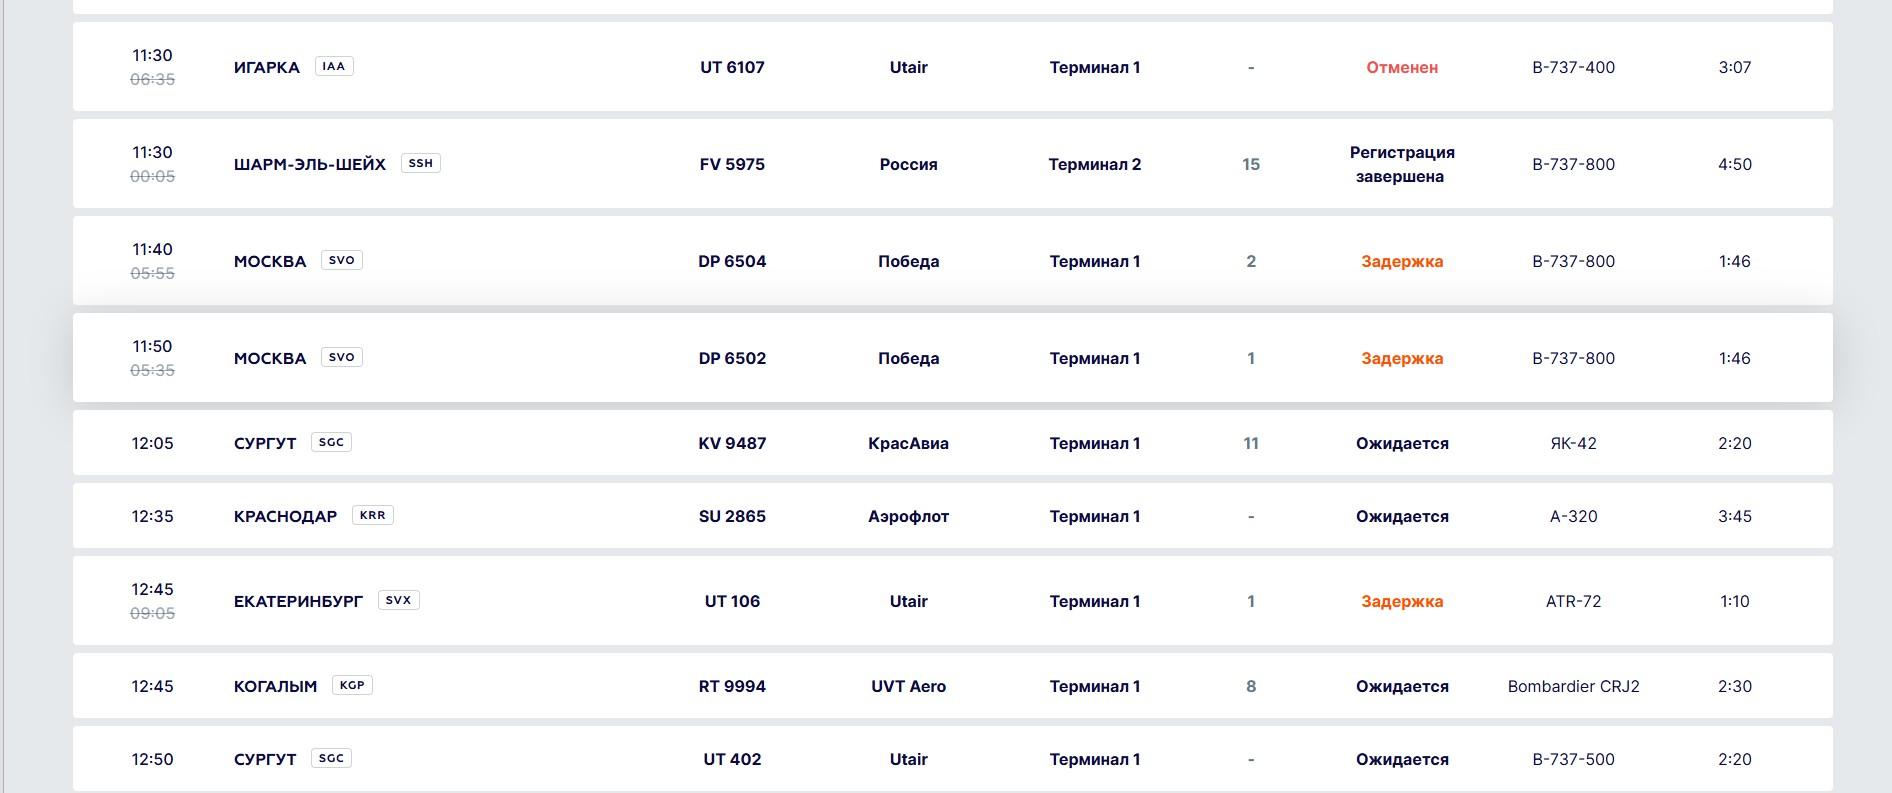The width and height of the screenshot is (1892, 793).
Task: Click Аэрофлот airline name
Action: click(908, 516)
